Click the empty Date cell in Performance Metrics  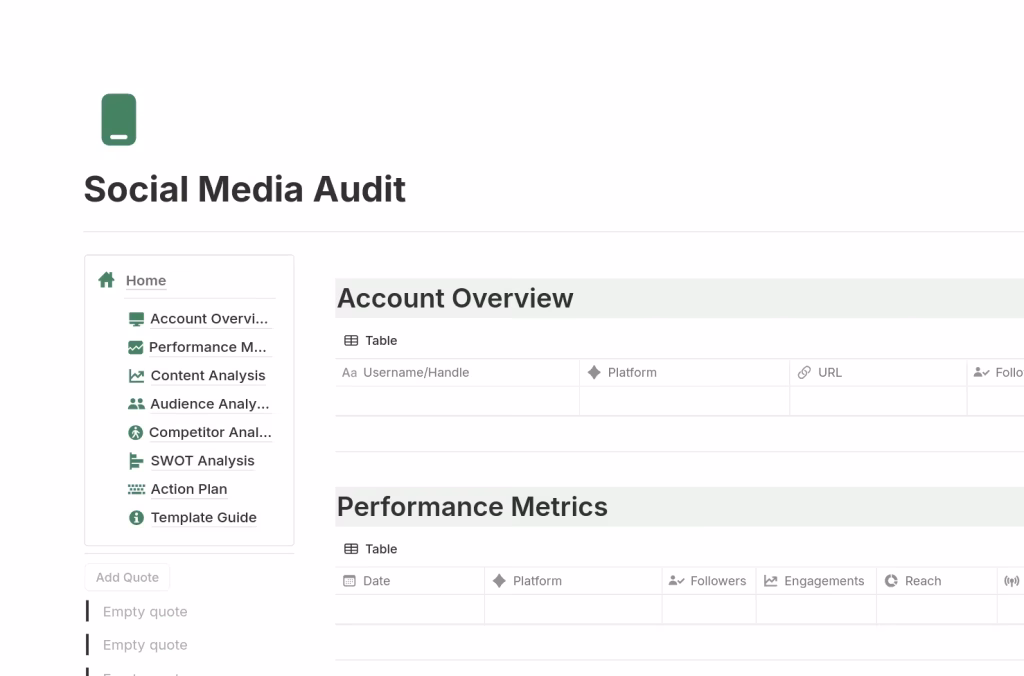coord(410,610)
